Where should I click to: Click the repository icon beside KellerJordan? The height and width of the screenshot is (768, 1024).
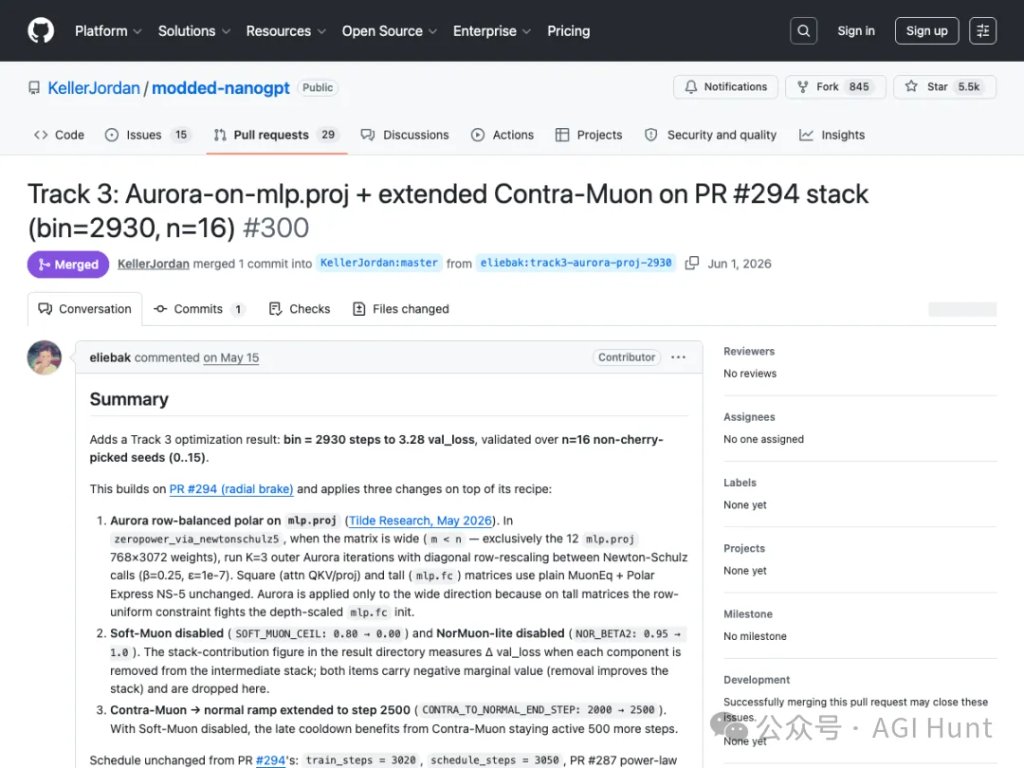pyautogui.click(x=34, y=88)
